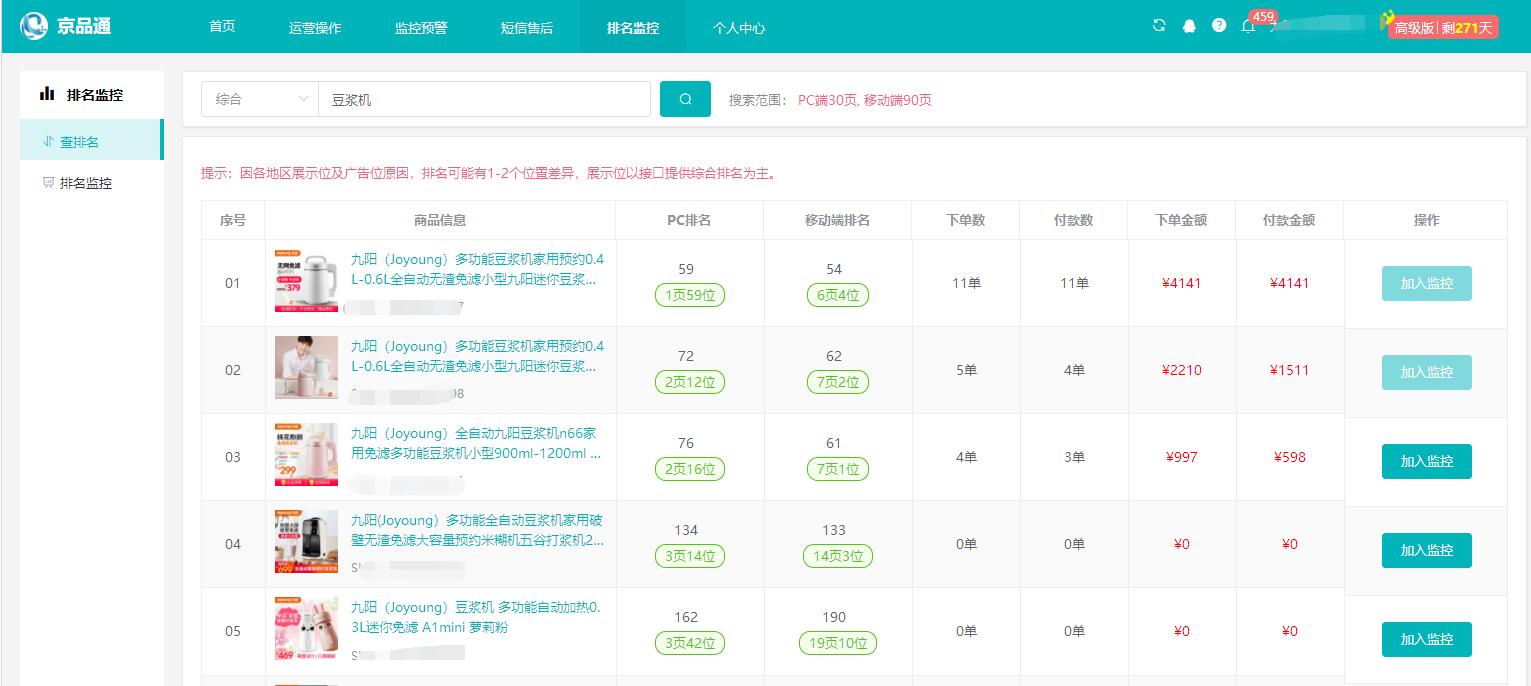
Task: Click the magnifier search button
Action: tap(685, 99)
